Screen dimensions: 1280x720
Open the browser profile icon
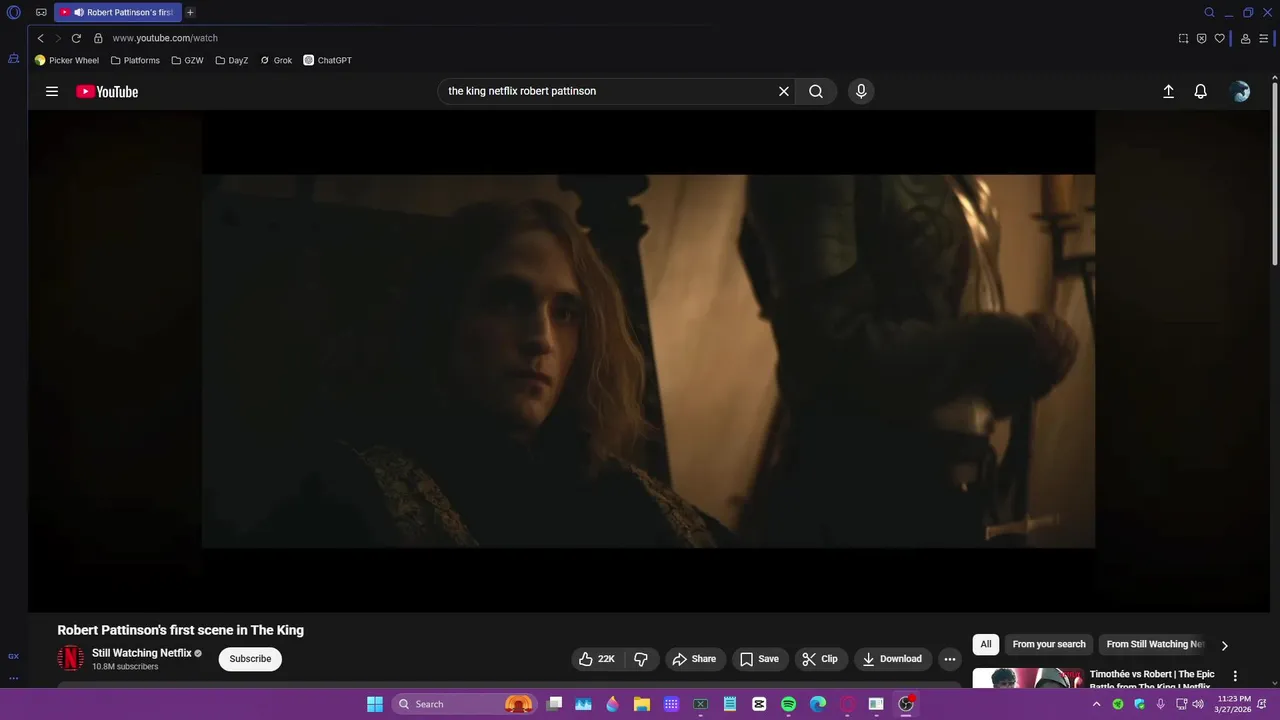pos(1245,38)
